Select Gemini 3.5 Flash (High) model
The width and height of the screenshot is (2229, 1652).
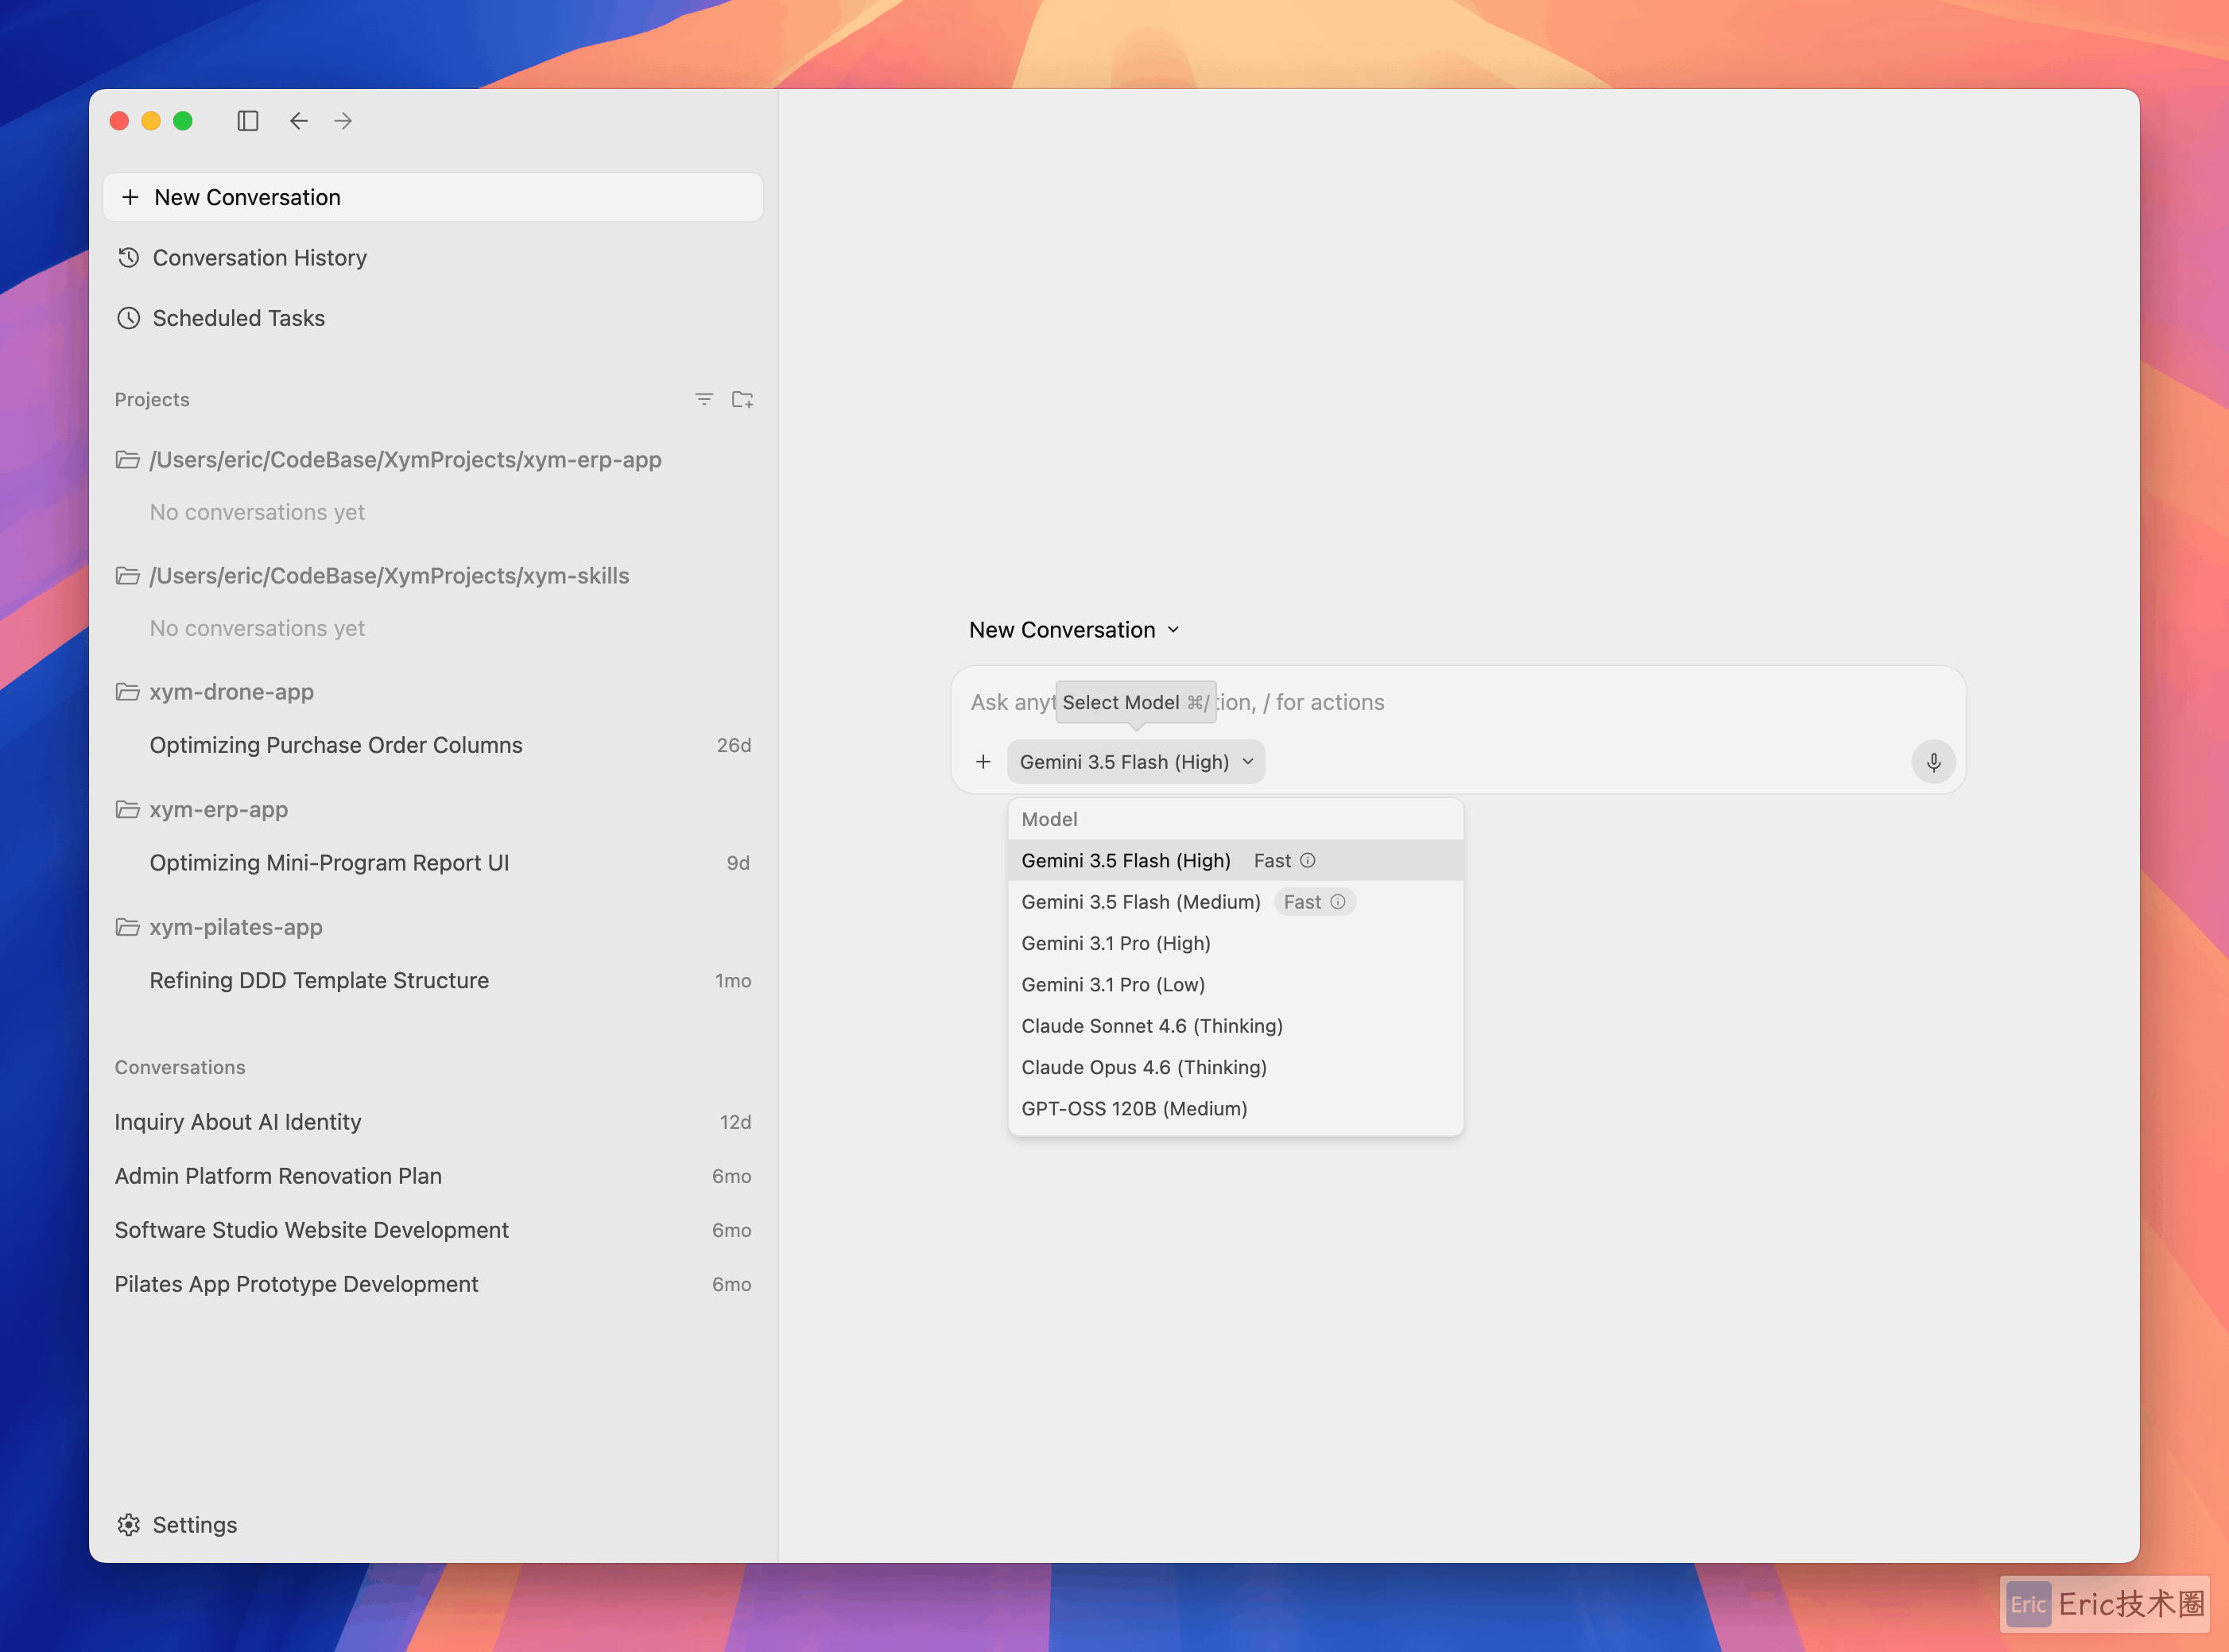[x=1236, y=861]
